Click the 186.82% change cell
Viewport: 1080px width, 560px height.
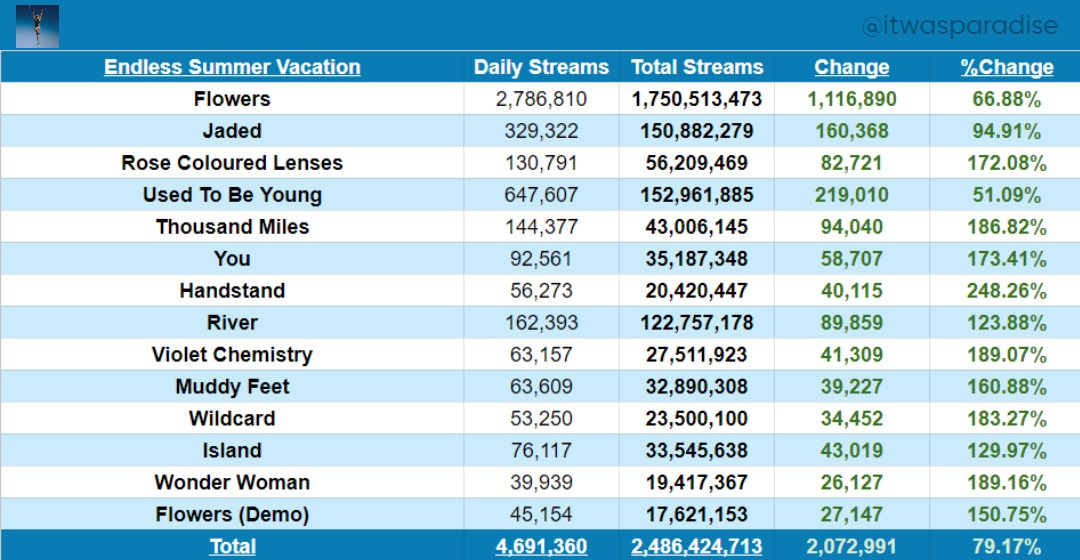(1006, 227)
